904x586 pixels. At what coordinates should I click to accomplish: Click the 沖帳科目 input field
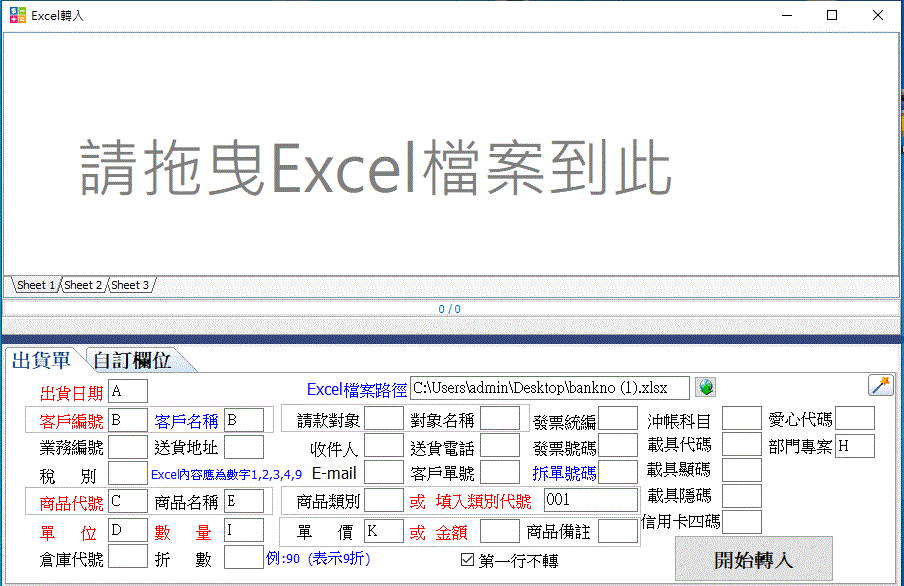[742, 419]
